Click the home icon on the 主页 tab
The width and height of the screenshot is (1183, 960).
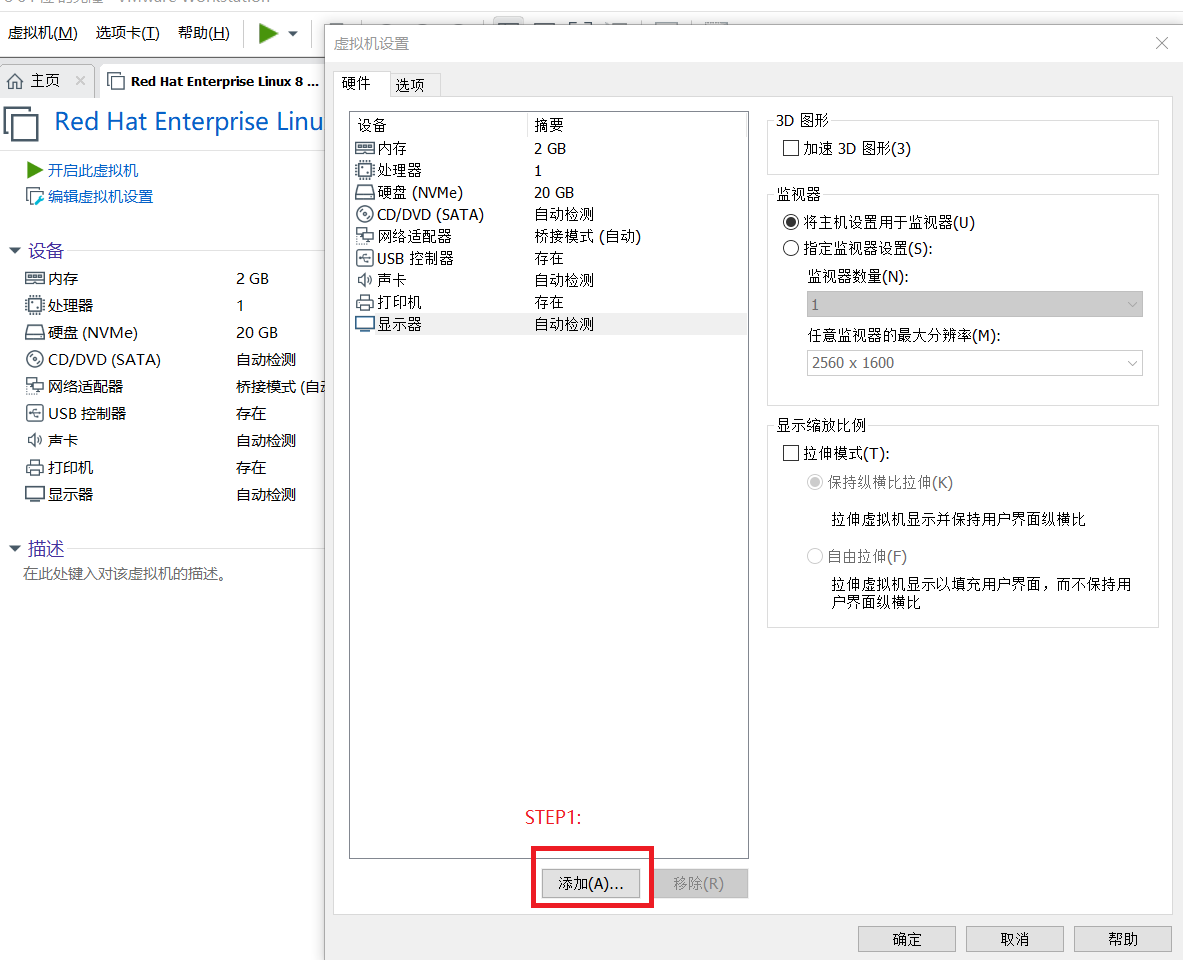point(14,81)
